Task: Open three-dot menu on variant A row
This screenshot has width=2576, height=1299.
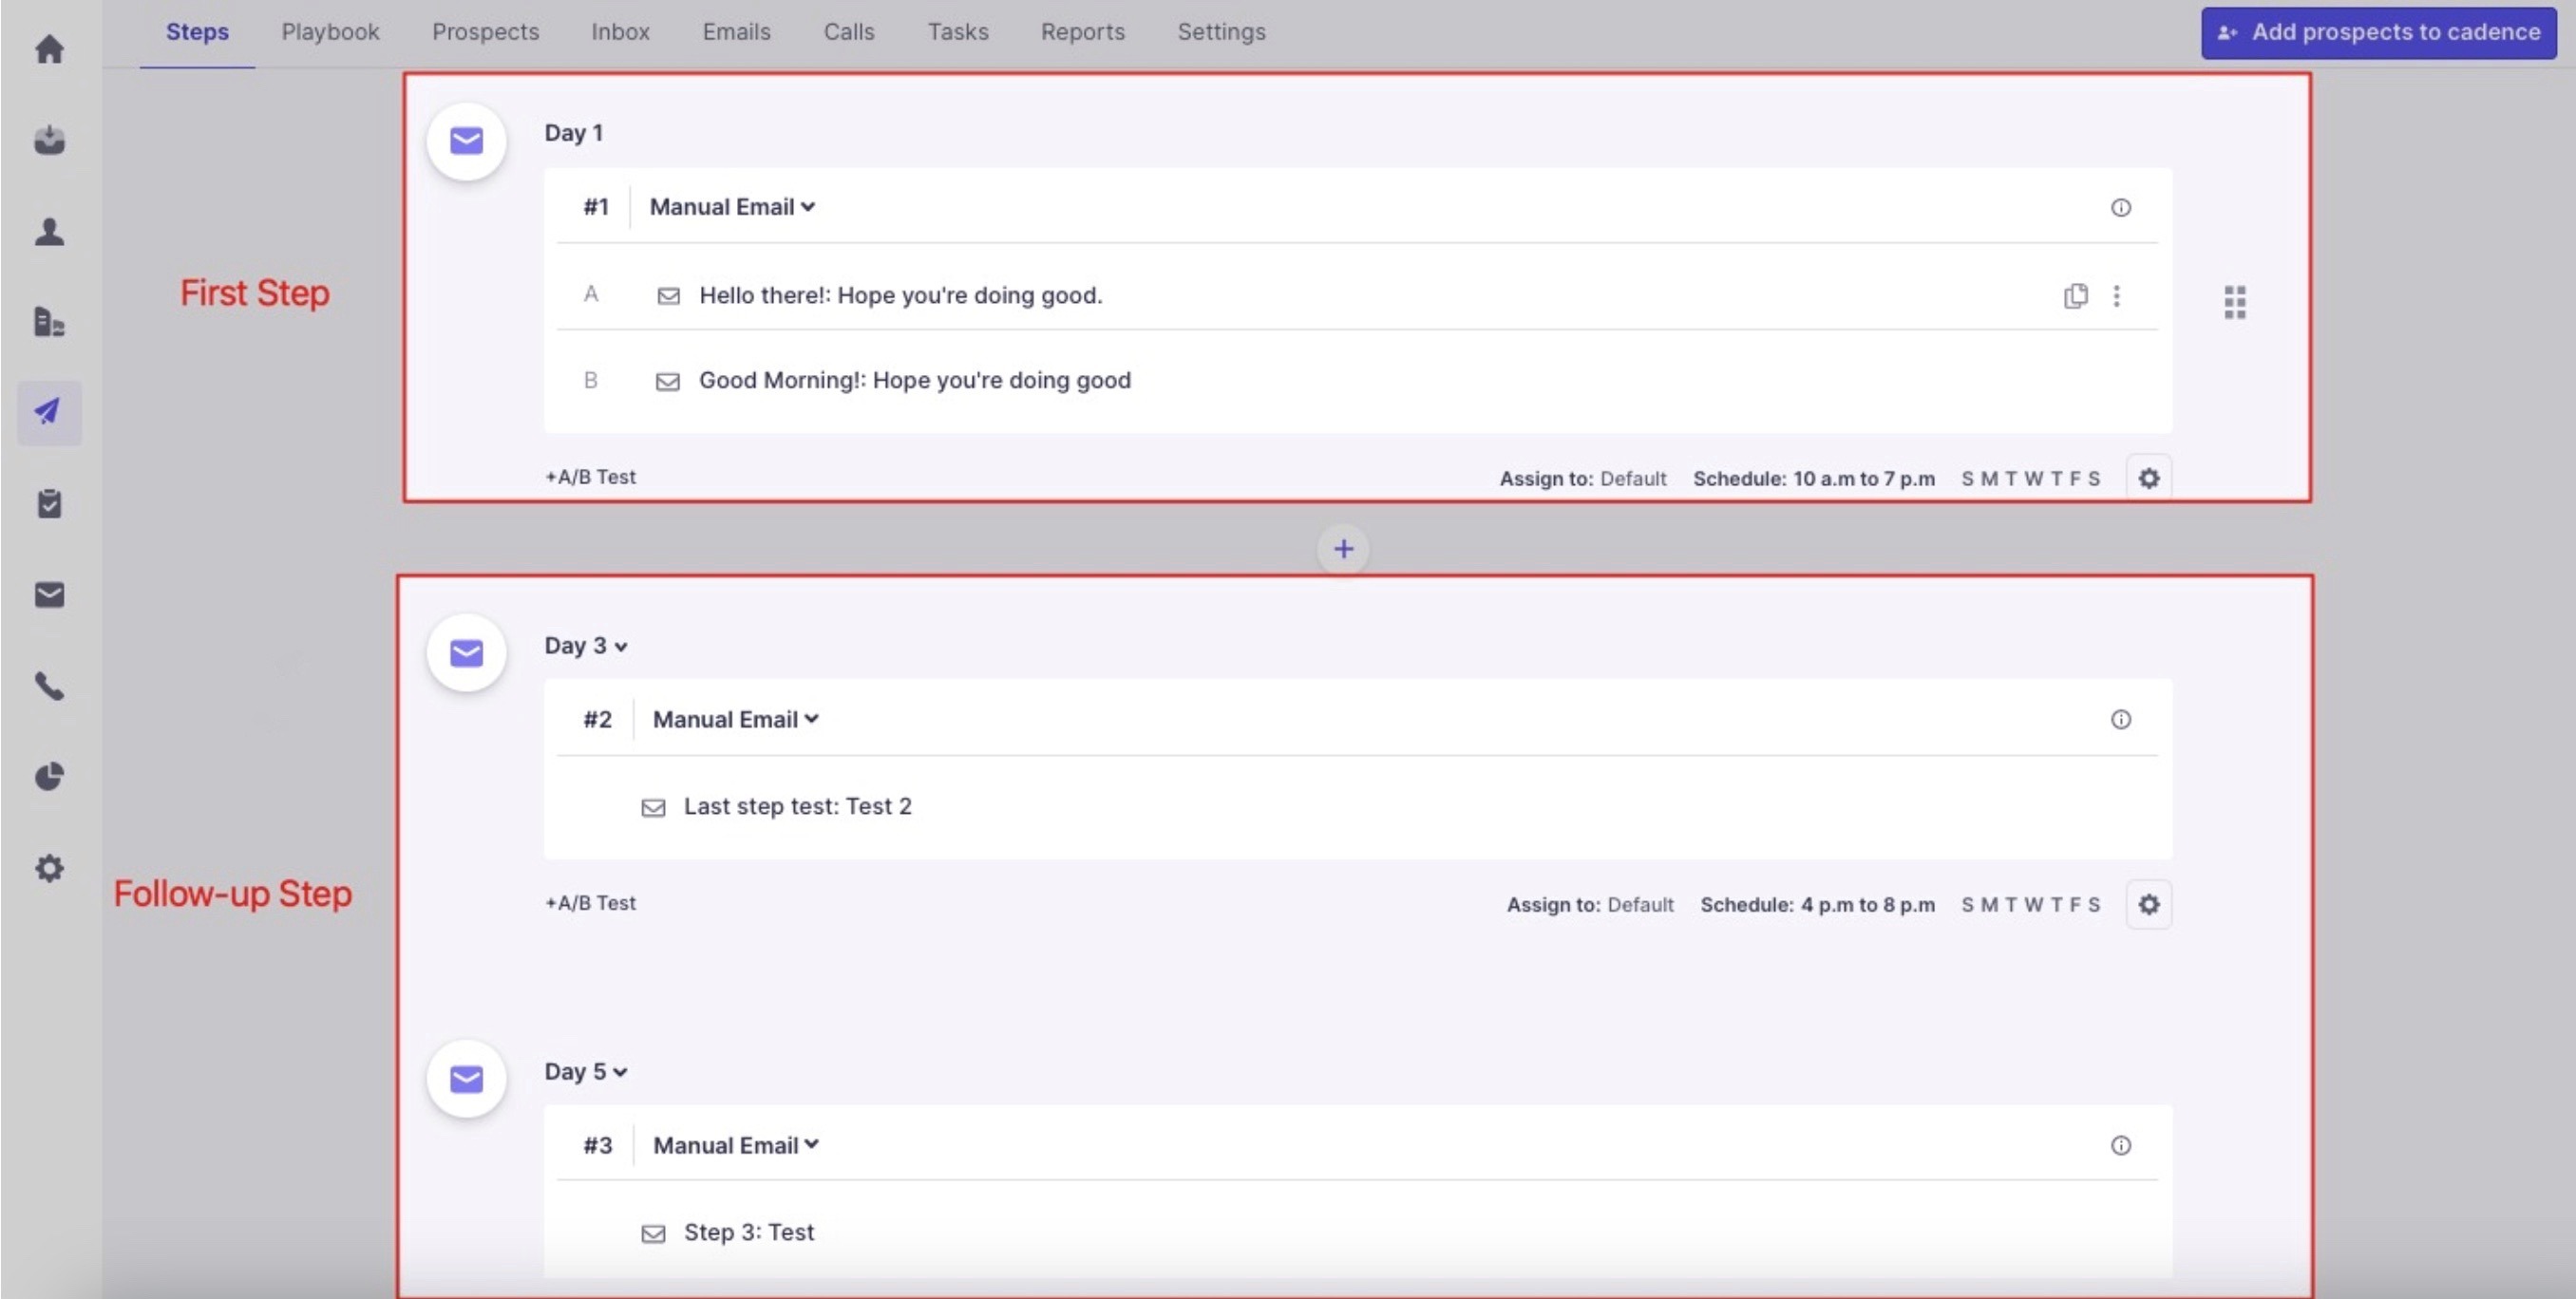Action: [2116, 296]
